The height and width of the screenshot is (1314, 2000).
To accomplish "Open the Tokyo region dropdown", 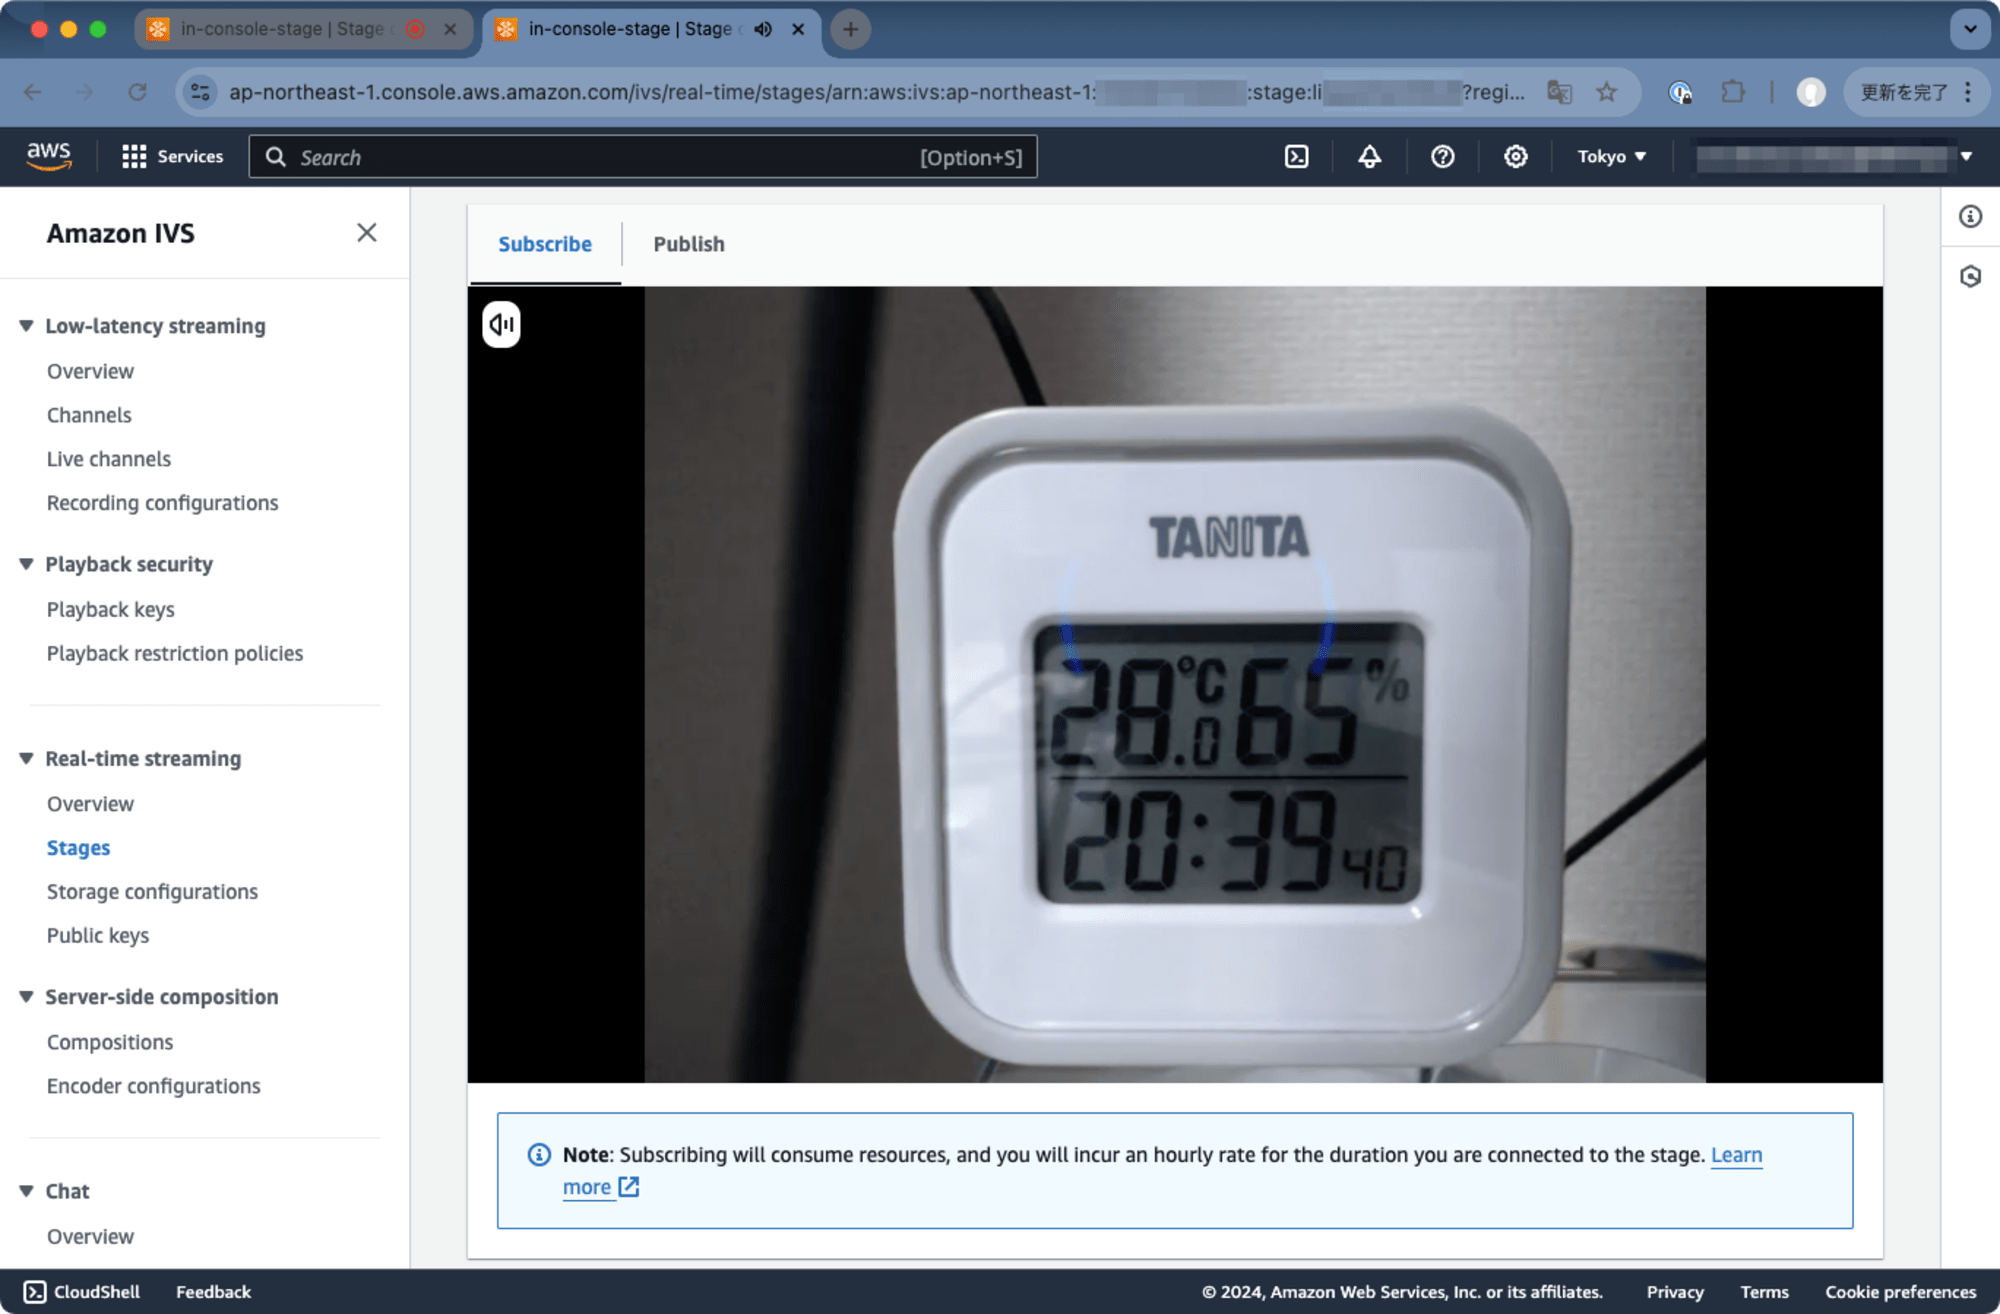I will pos(1611,157).
